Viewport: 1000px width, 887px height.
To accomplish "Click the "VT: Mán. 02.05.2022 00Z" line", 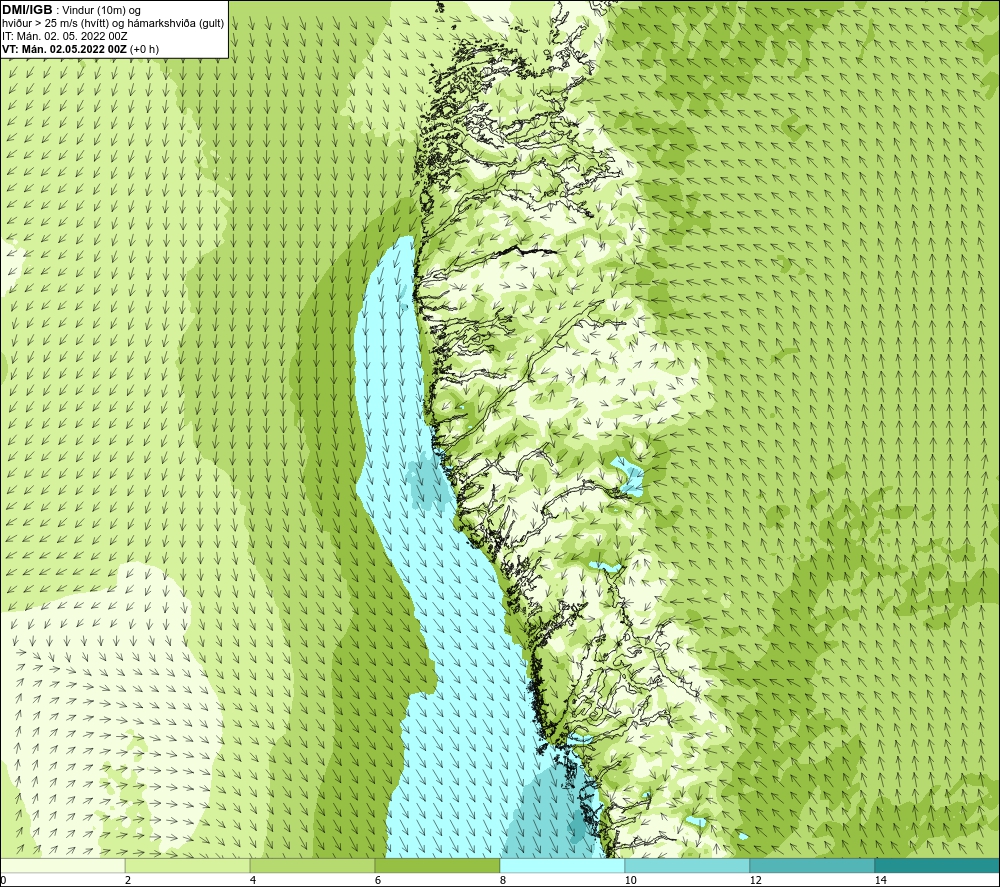I will point(64,49).
